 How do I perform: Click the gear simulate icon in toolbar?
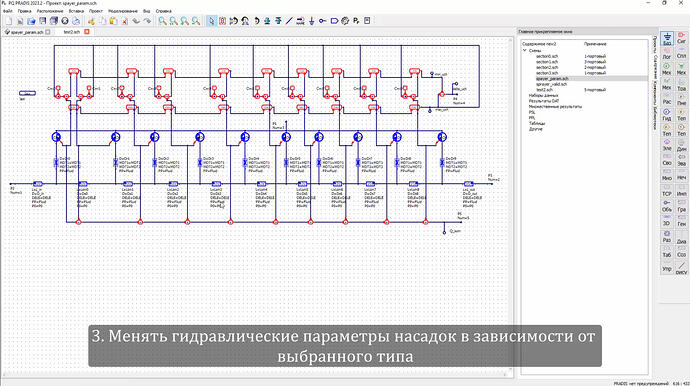[345, 21]
